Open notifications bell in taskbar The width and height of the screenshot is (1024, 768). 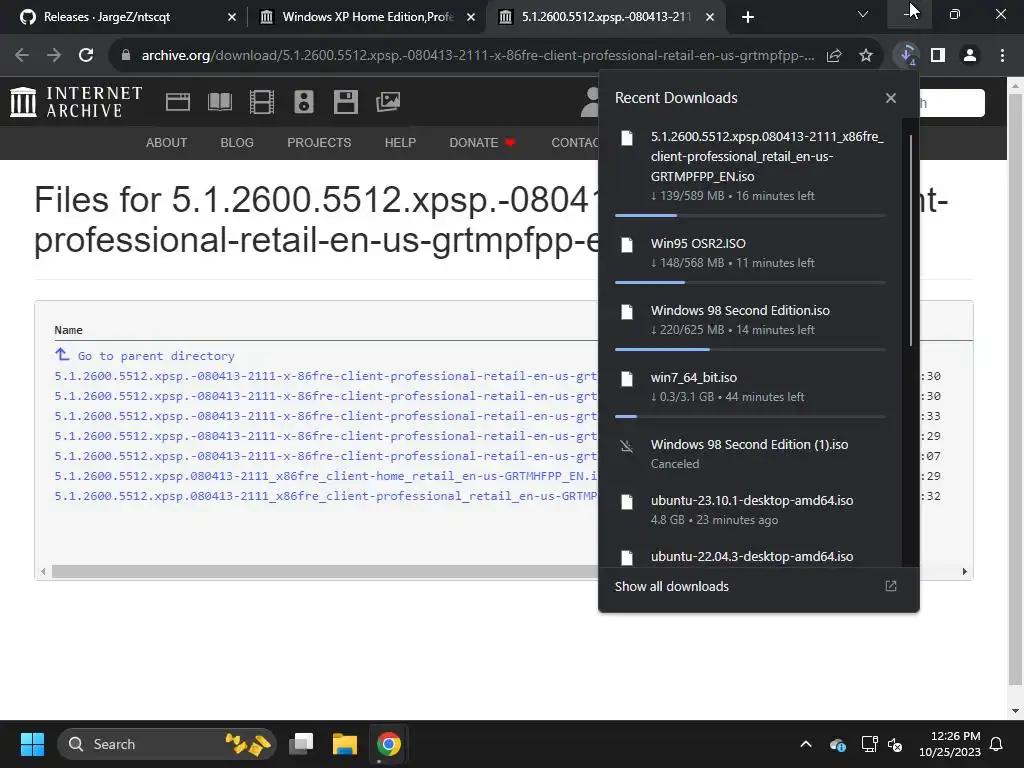(x=997, y=744)
